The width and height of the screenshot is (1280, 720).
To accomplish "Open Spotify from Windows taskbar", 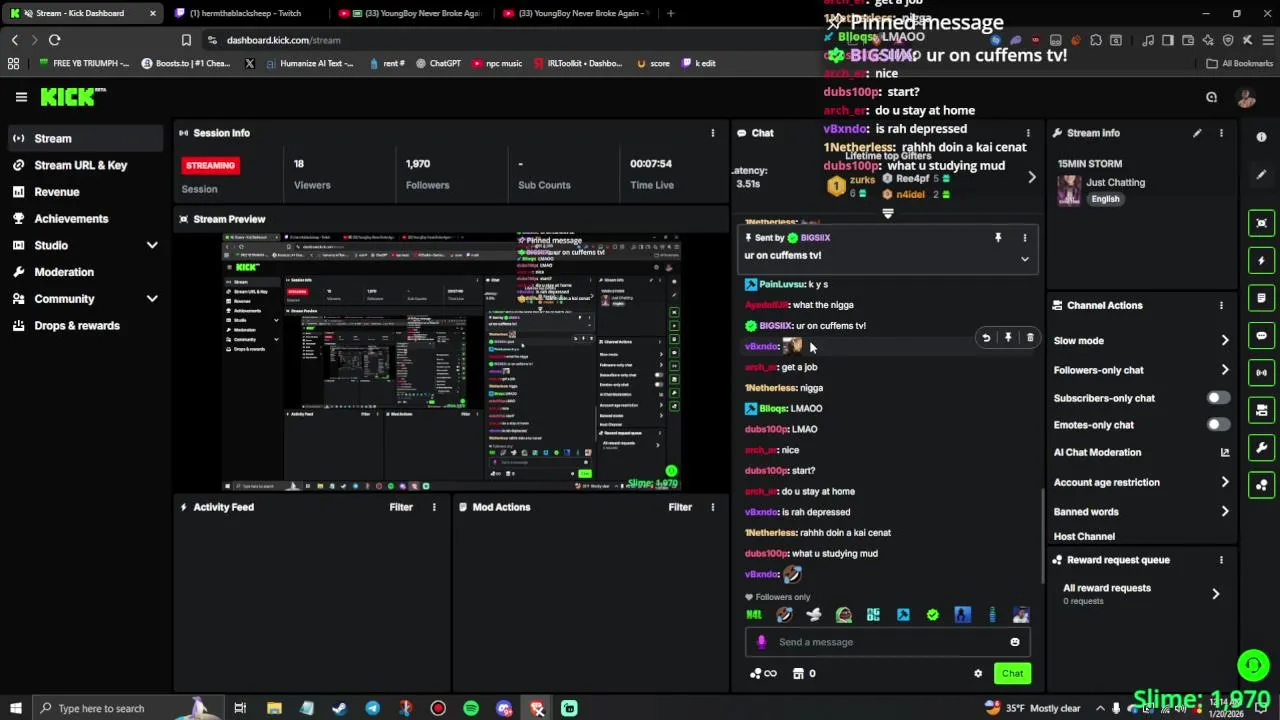I will 471,708.
